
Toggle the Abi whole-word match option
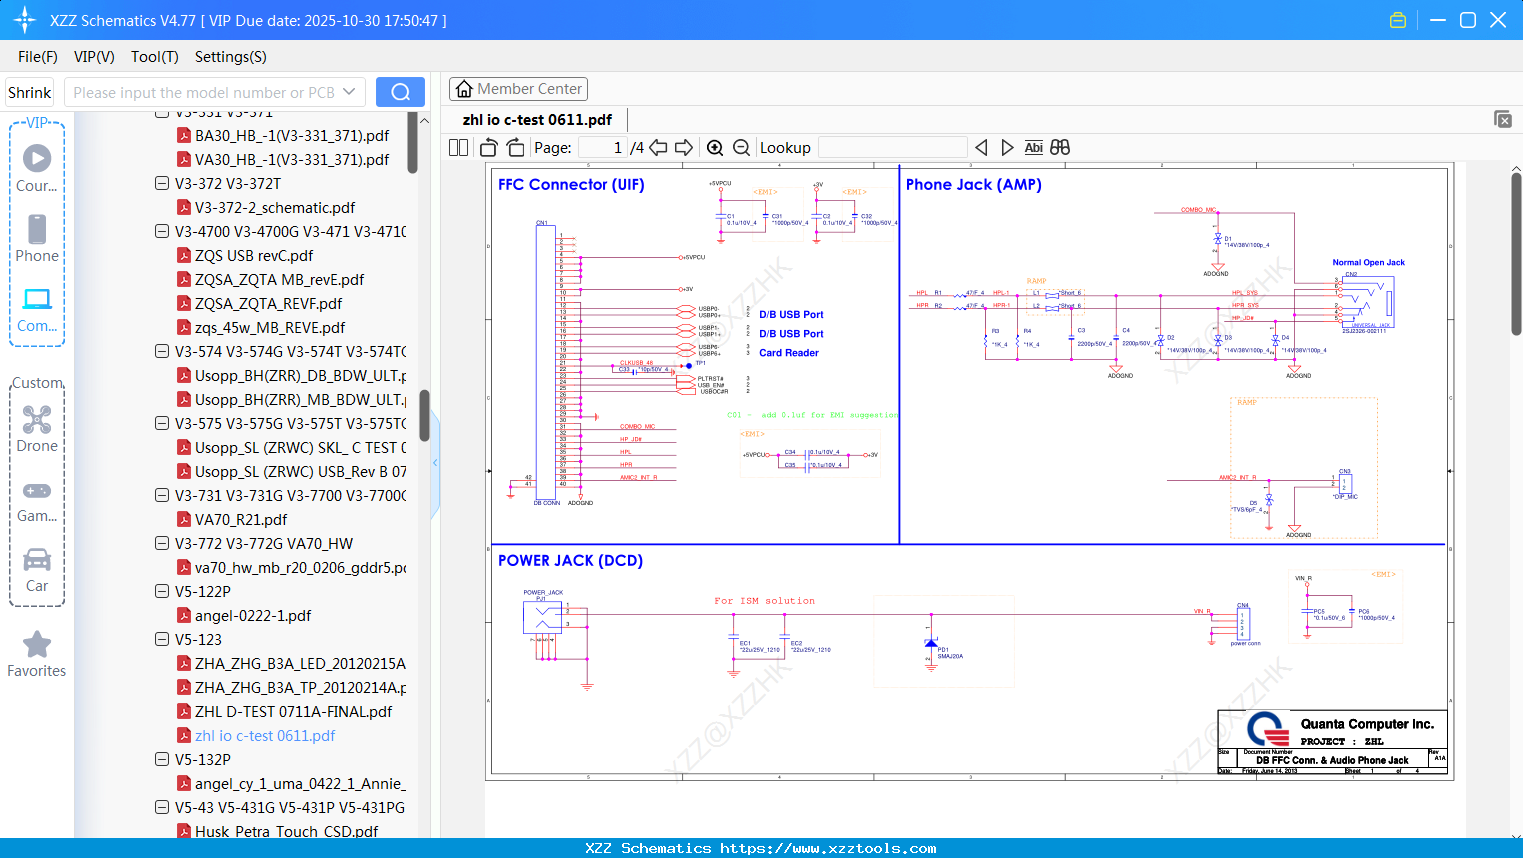tap(1033, 148)
